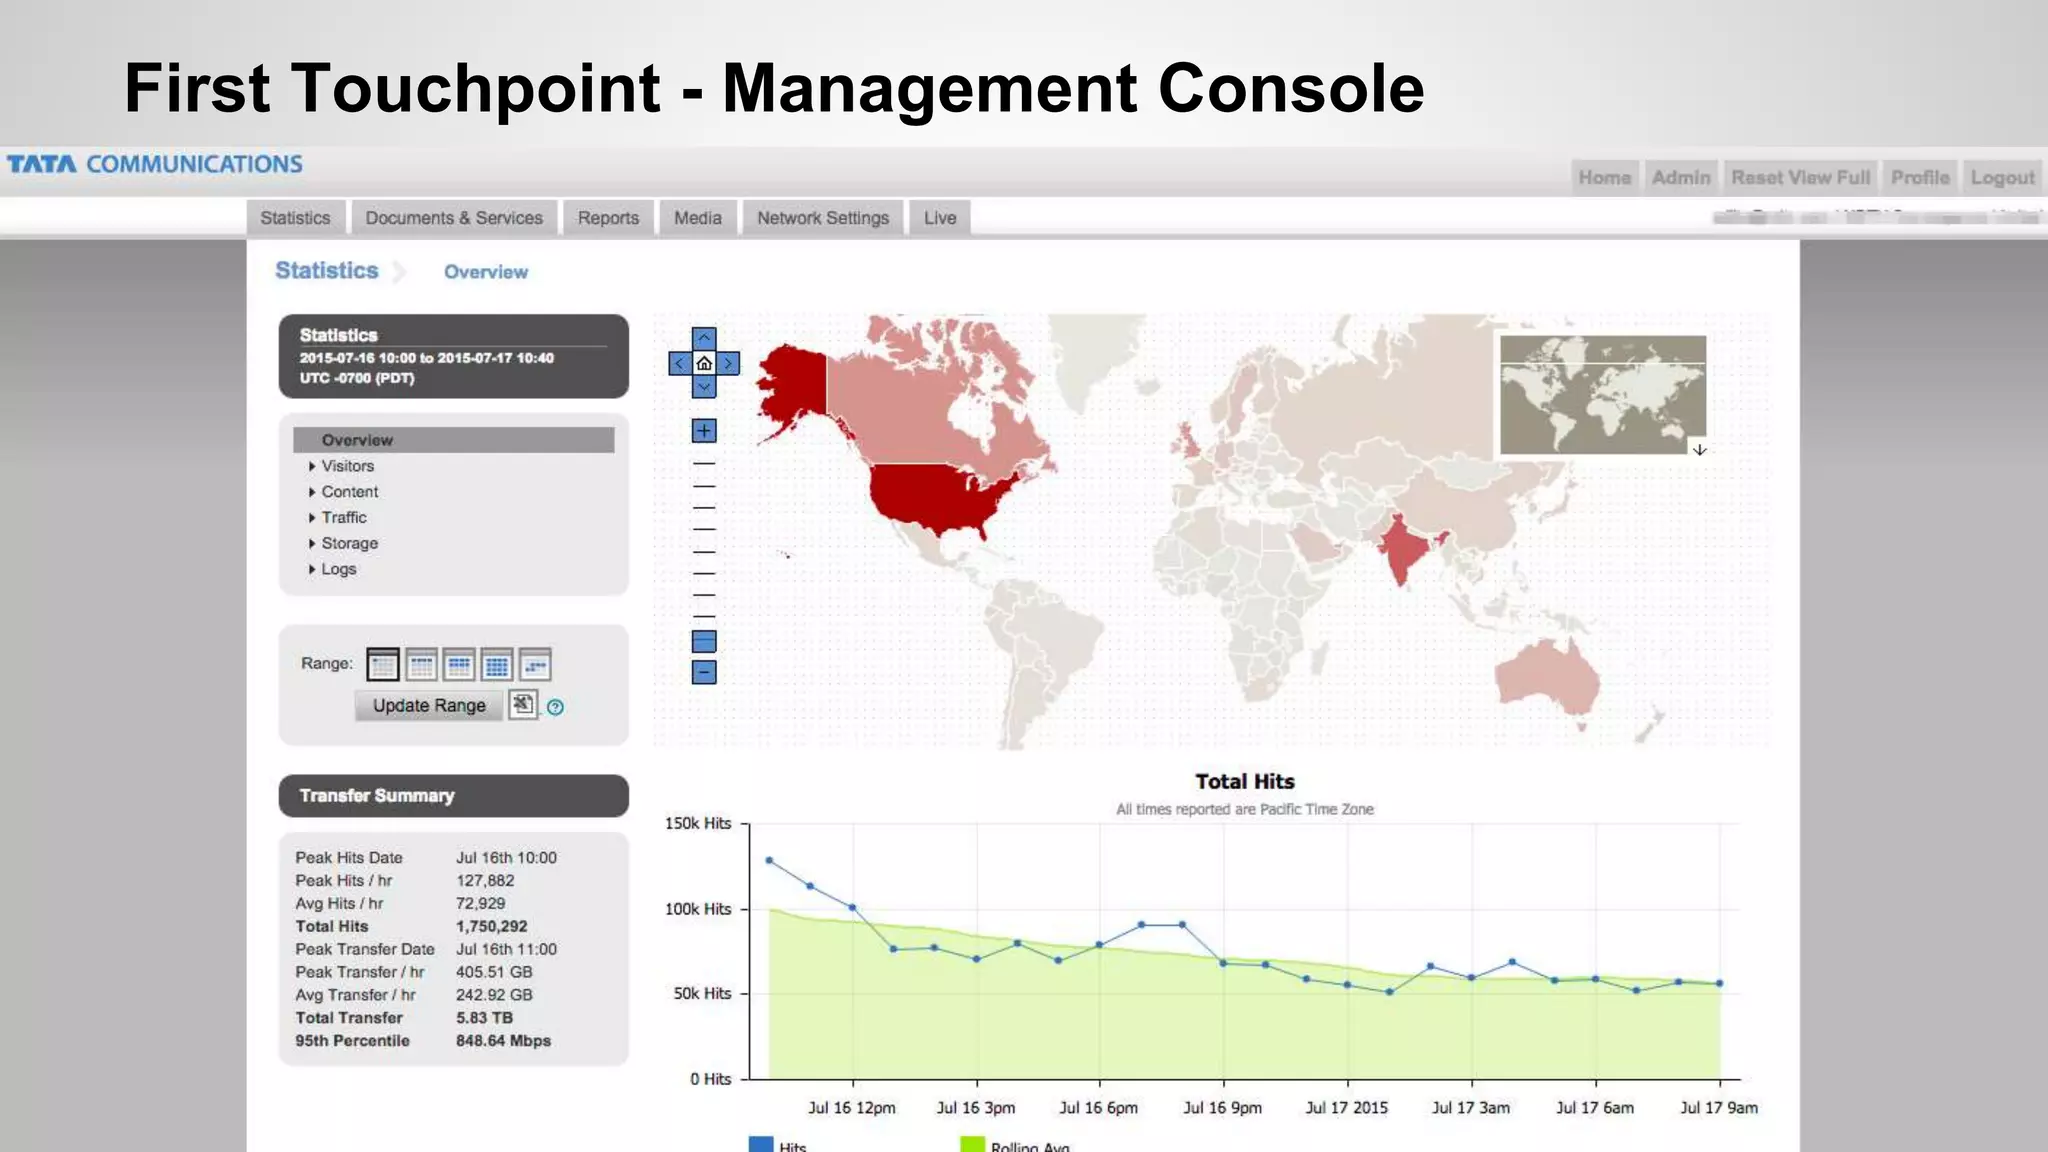Viewport: 2048px width, 1152px height.
Task: Click the 100k Hits axis label
Action: (x=698, y=909)
